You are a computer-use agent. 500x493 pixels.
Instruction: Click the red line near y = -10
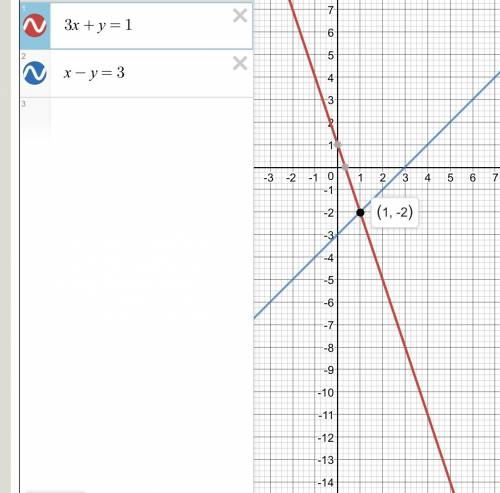click(420, 392)
